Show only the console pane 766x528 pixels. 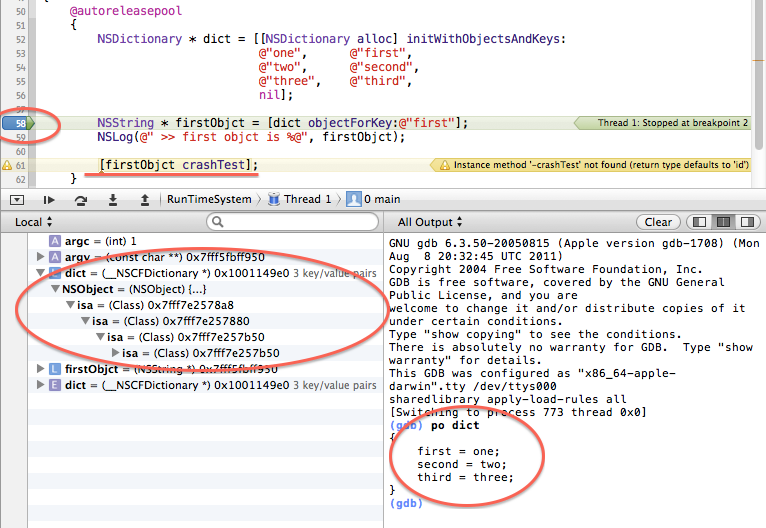(747, 222)
